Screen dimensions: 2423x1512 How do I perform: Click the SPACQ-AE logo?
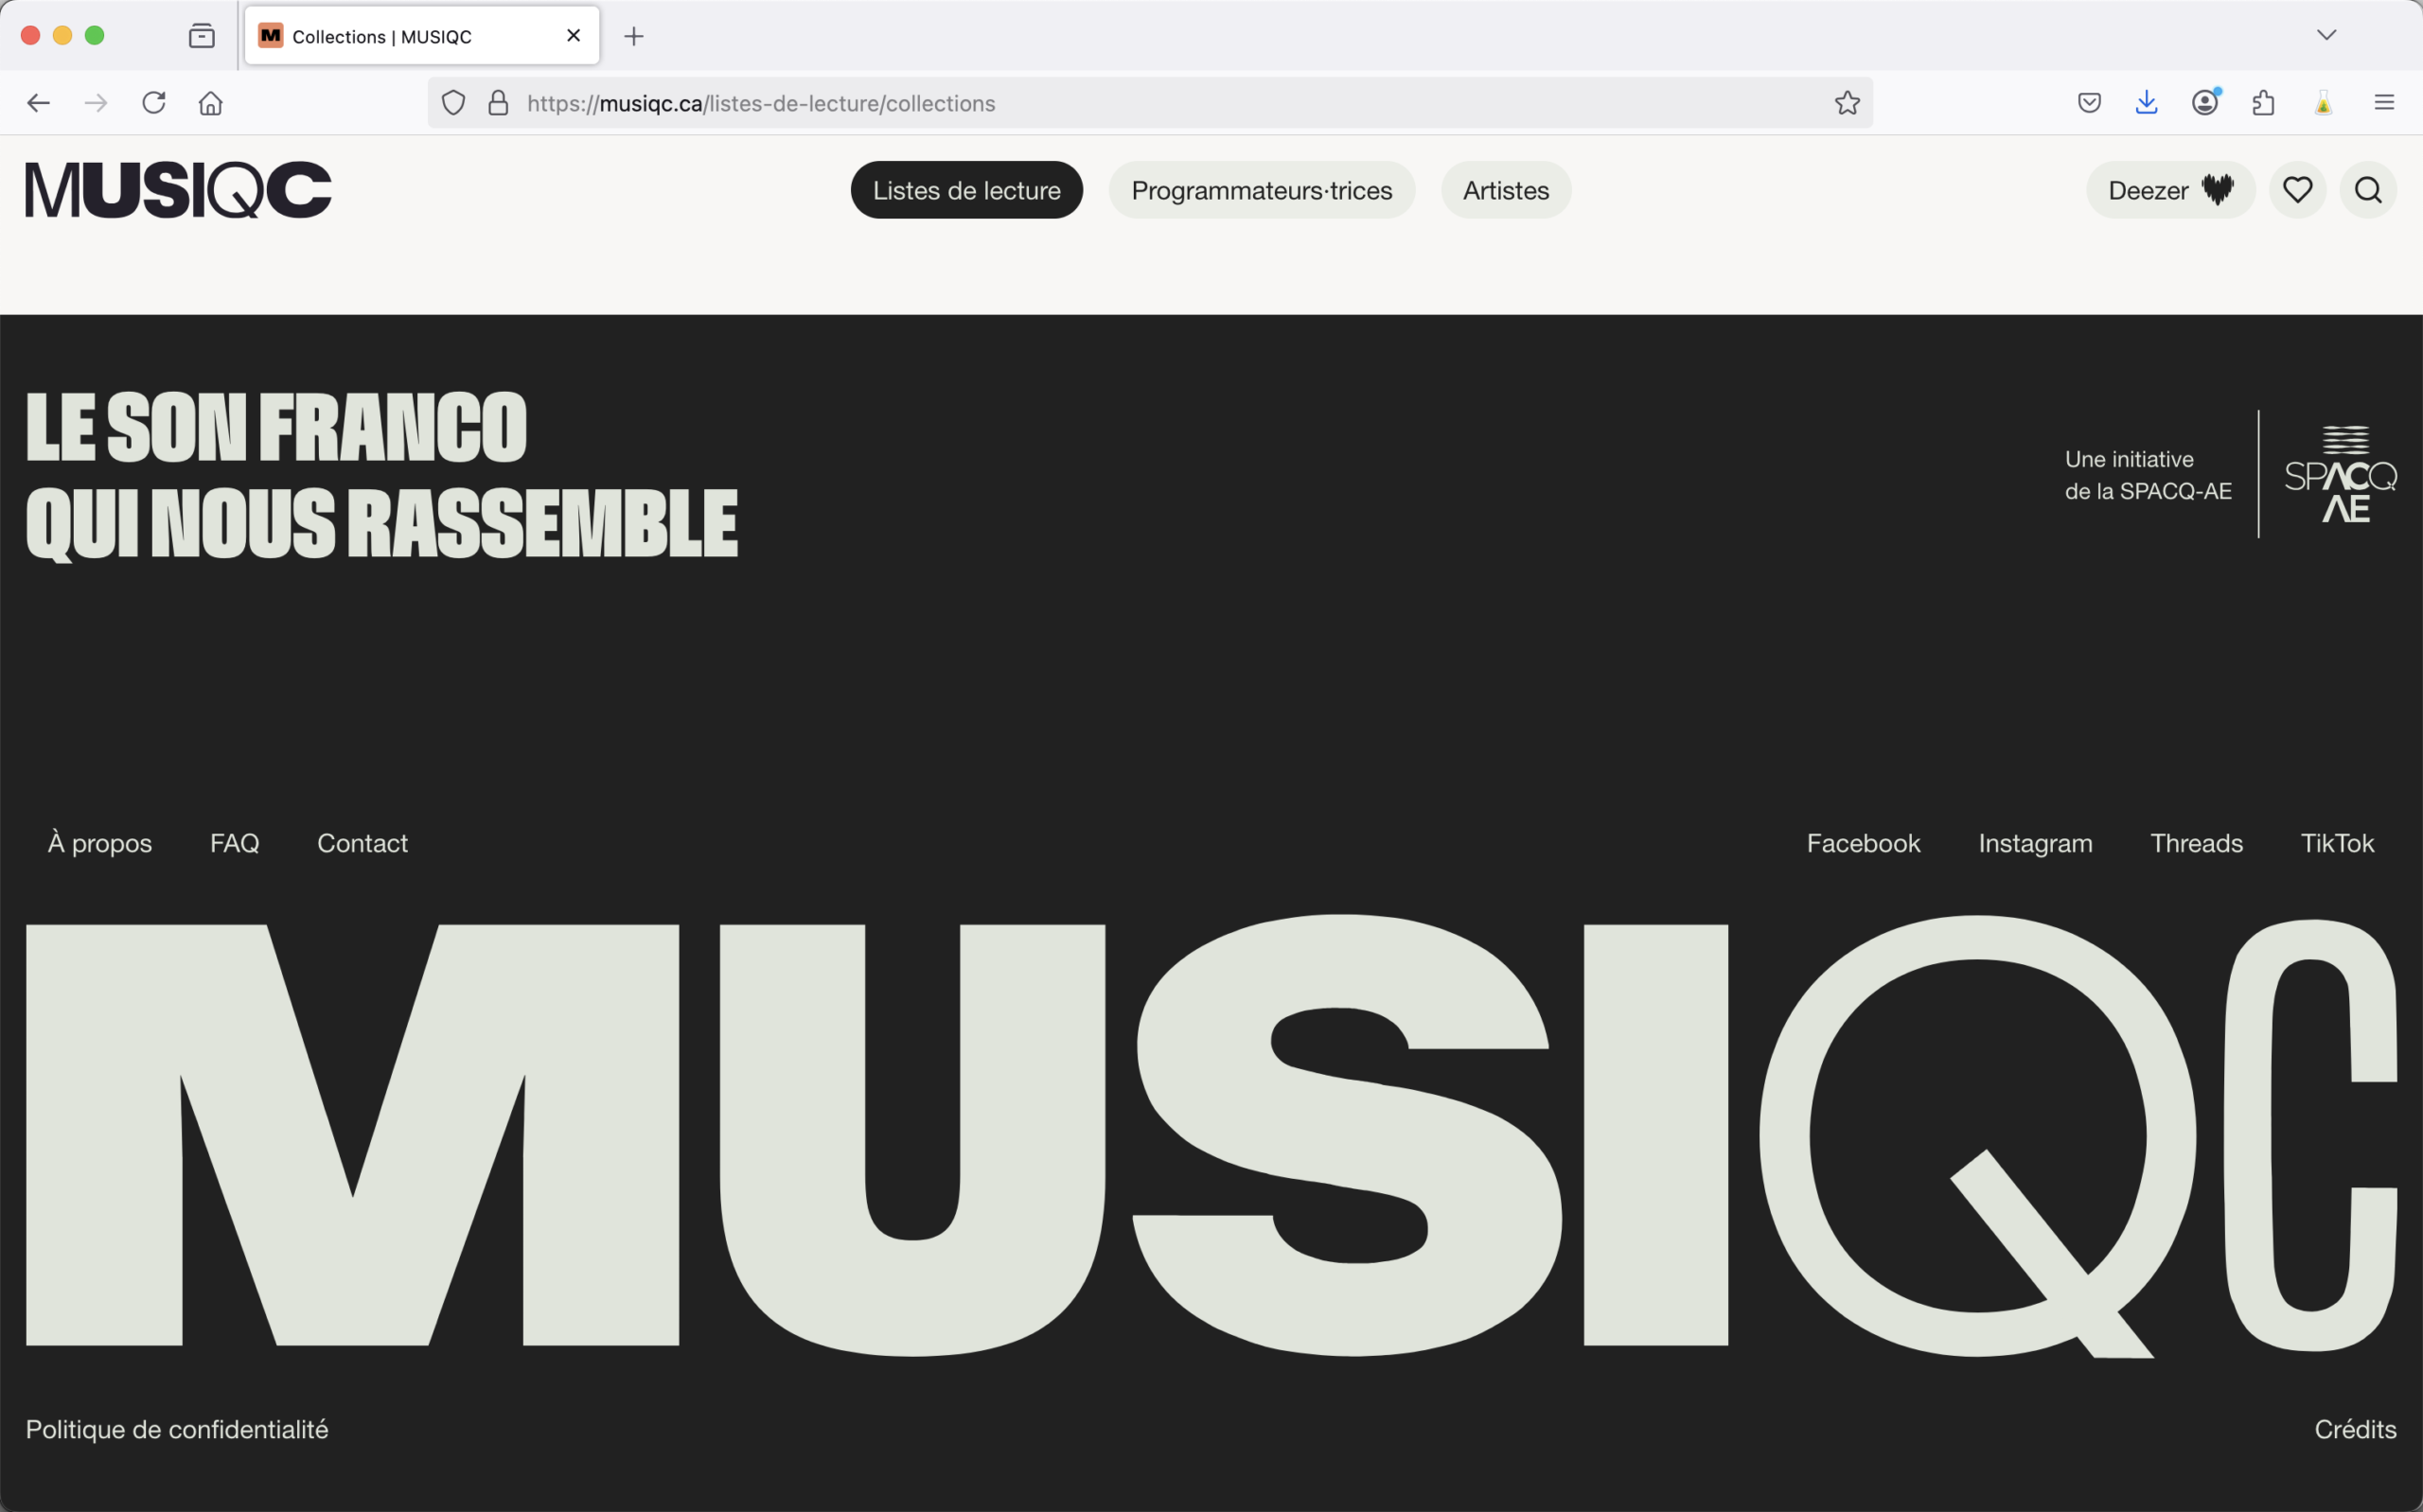(2341, 474)
